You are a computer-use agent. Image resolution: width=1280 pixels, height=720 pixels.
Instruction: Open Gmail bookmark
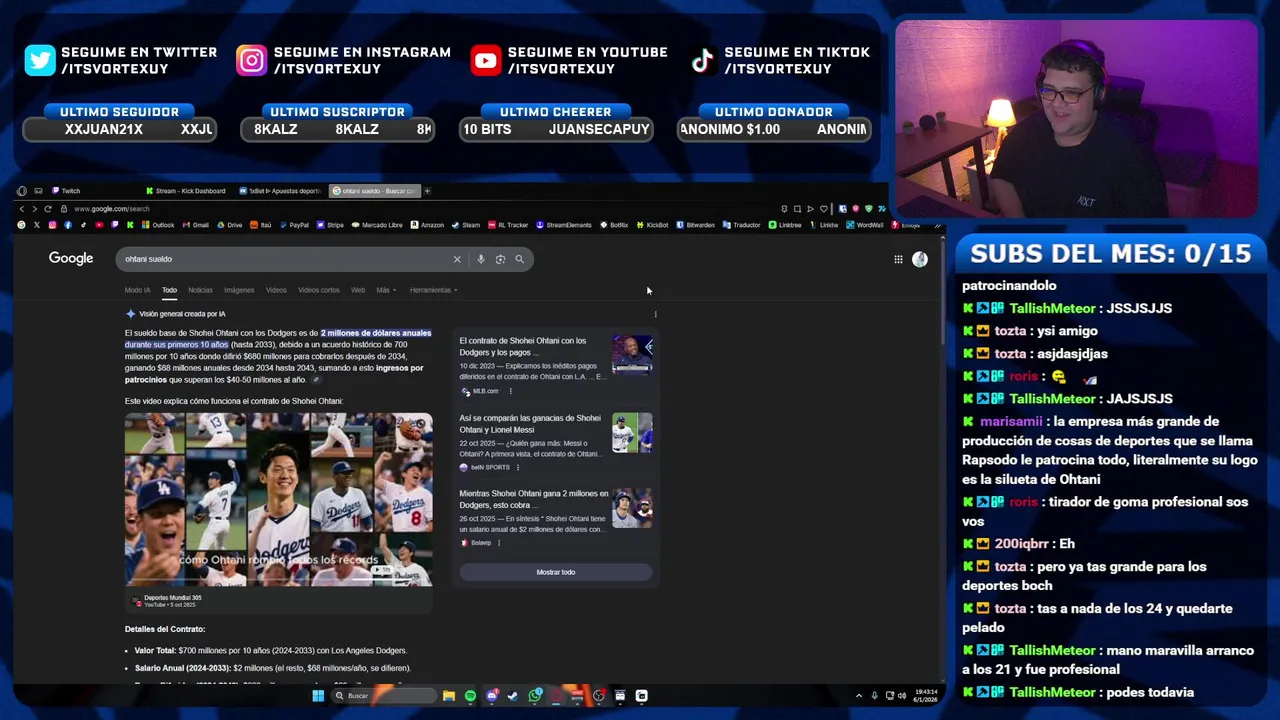pyautogui.click(x=195, y=225)
